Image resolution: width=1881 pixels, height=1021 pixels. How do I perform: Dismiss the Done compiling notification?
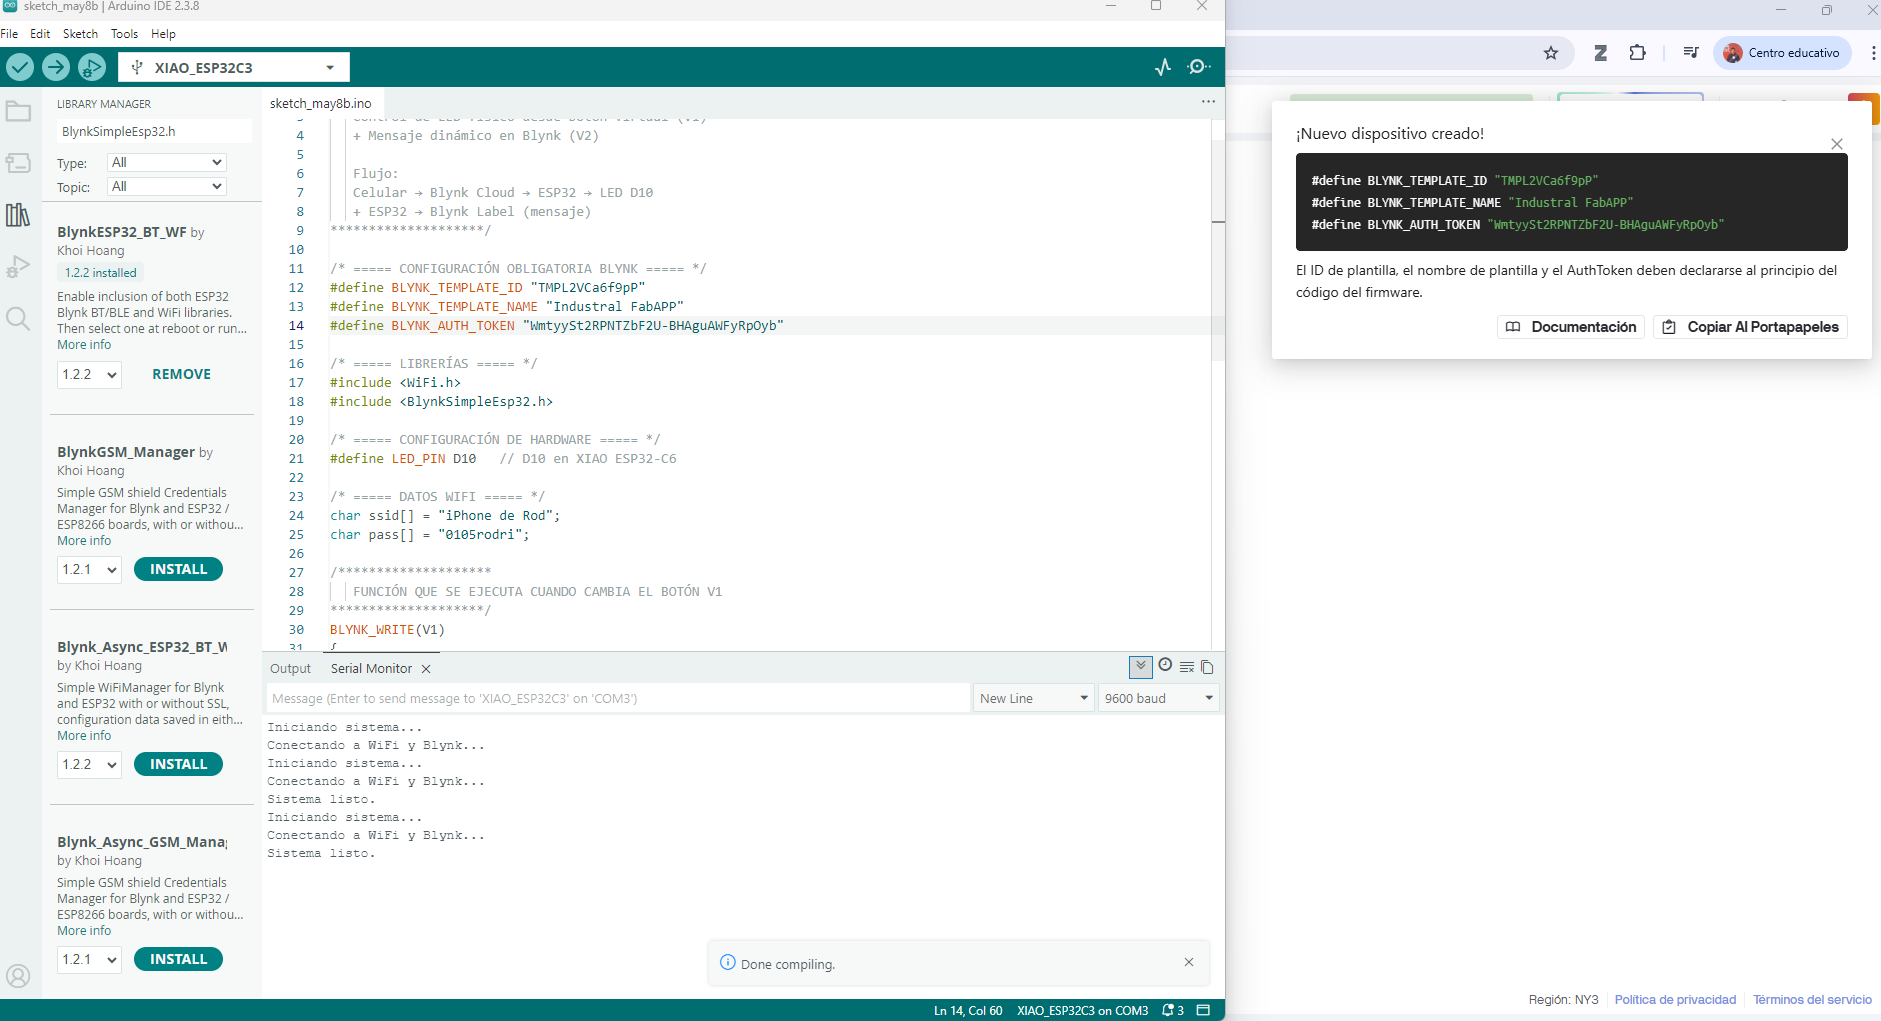click(x=1189, y=962)
